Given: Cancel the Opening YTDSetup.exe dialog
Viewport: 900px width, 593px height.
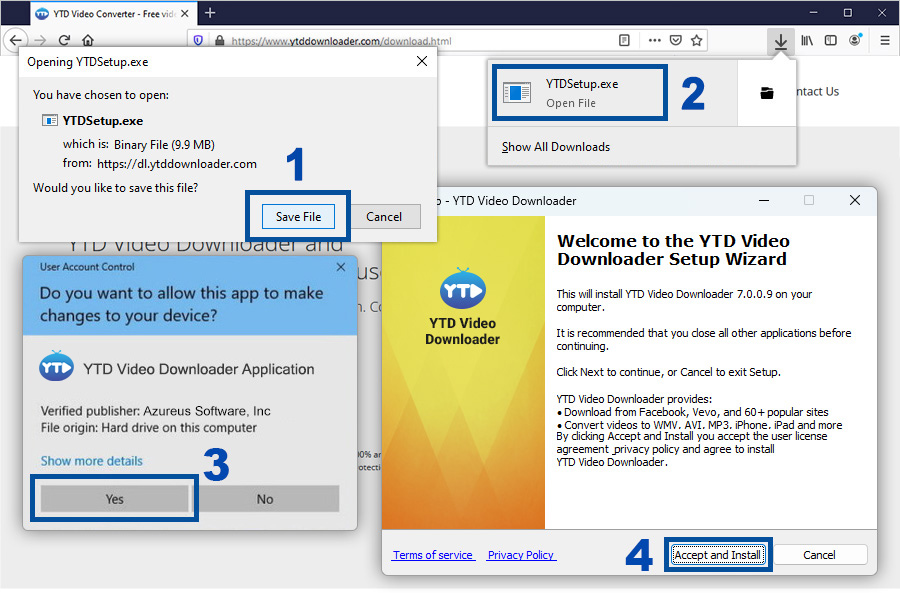Looking at the screenshot, I should [x=384, y=216].
